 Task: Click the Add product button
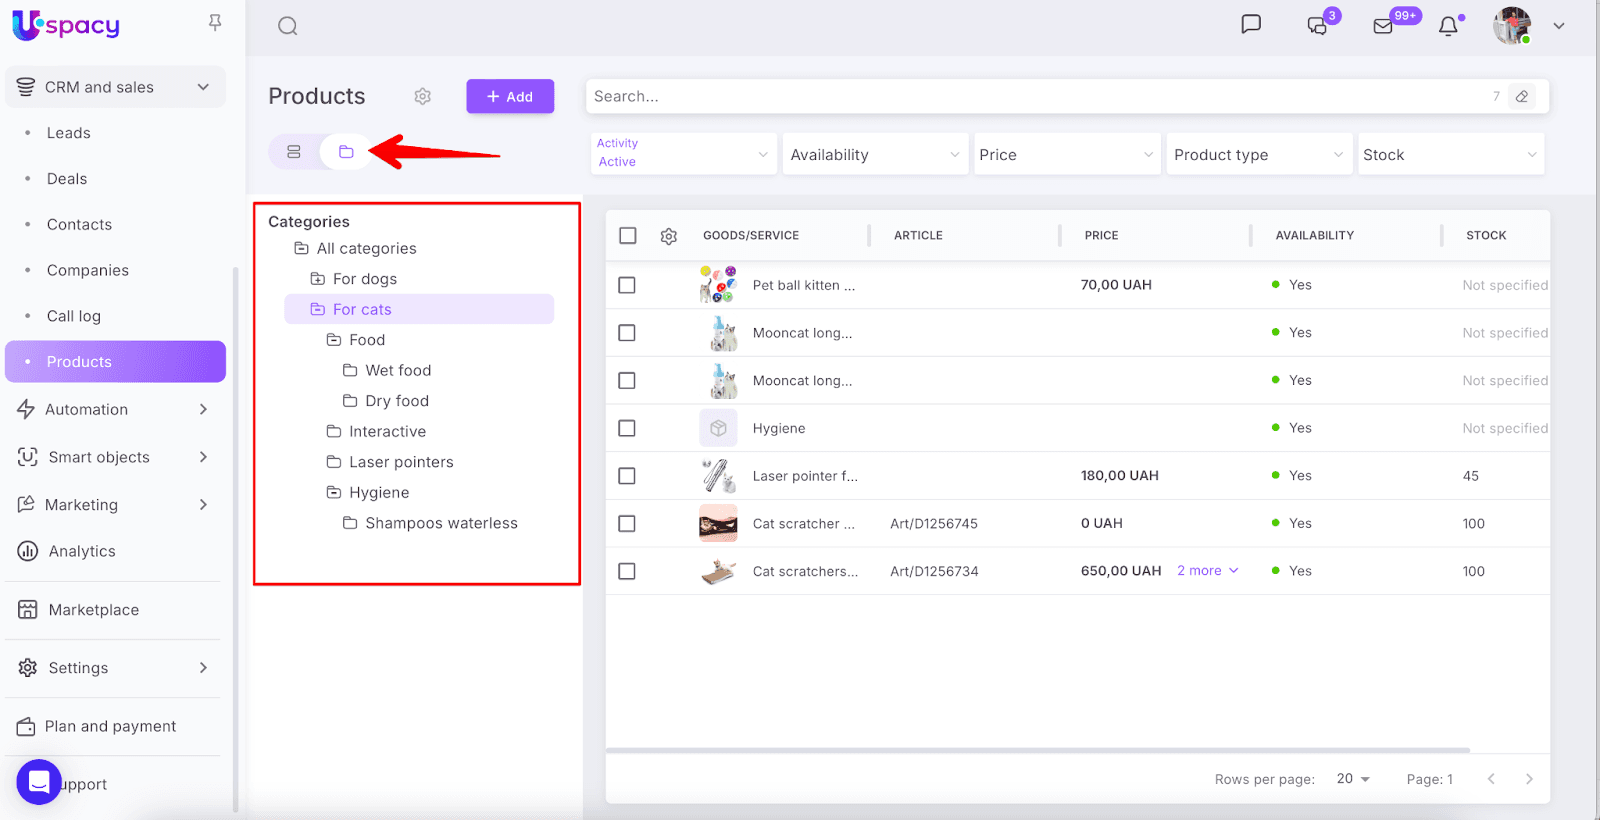(x=510, y=97)
